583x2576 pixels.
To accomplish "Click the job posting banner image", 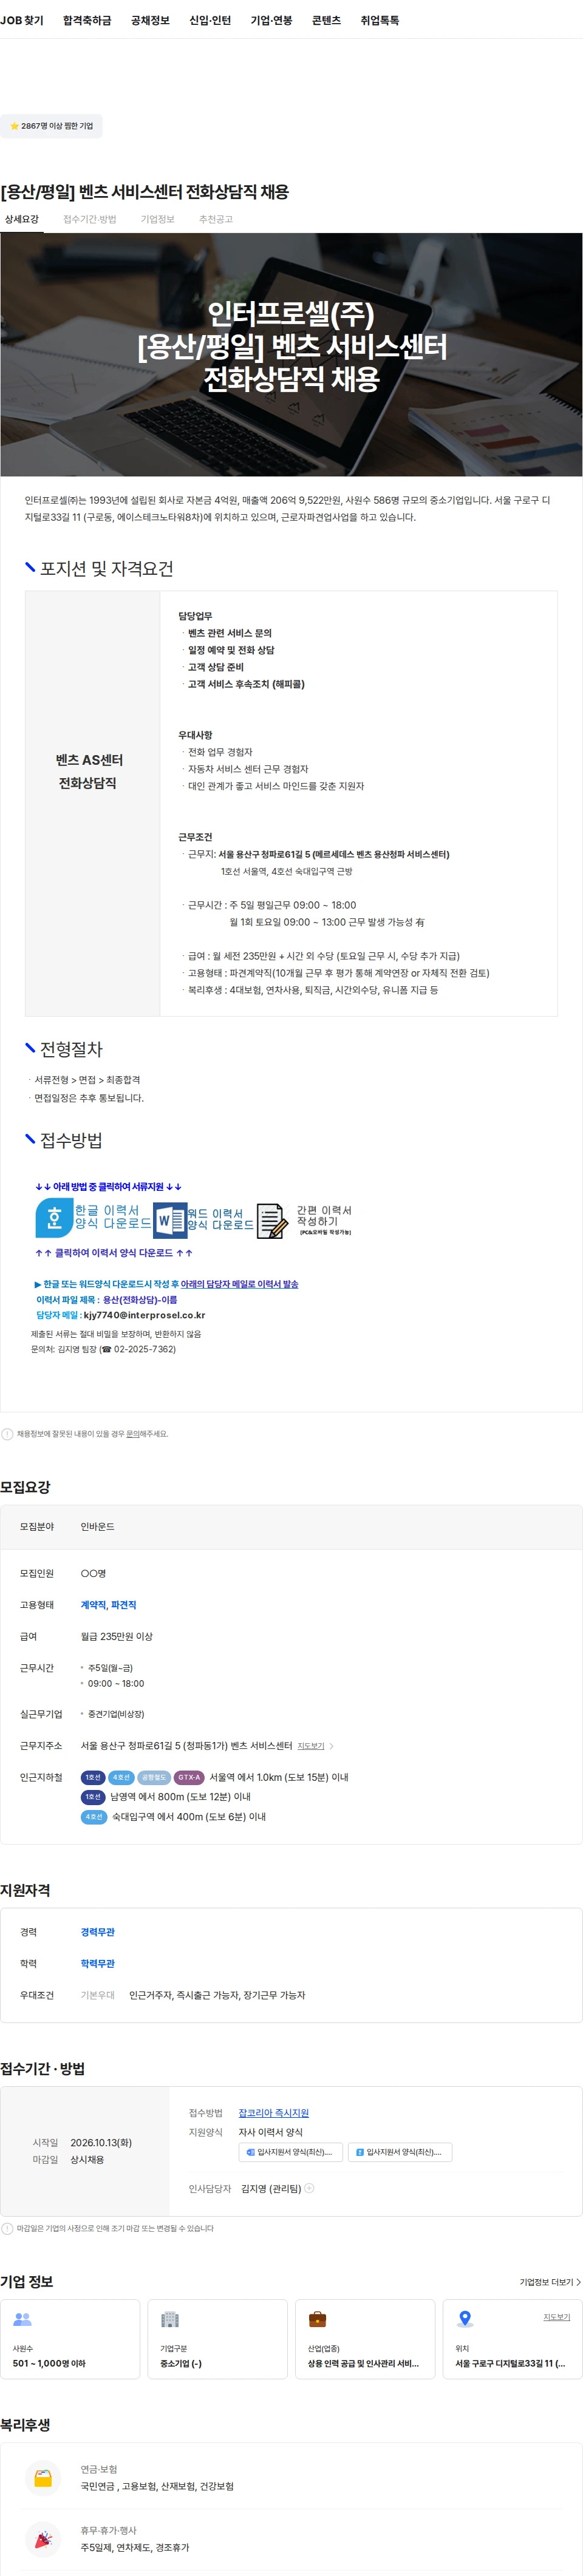I will coord(291,354).
